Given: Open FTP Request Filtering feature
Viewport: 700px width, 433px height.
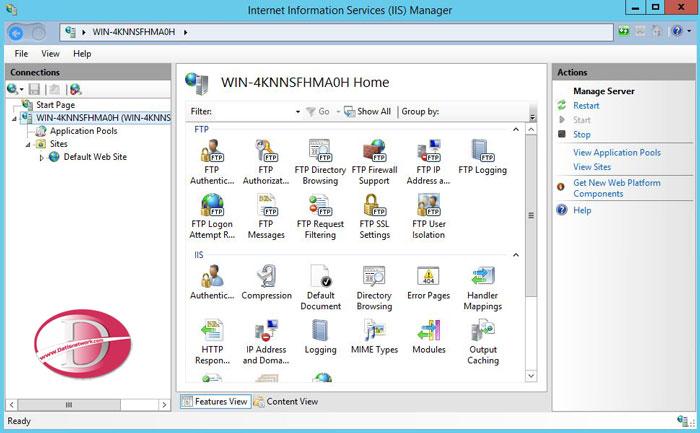Looking at the screenshot, I should tap(320, 216).
